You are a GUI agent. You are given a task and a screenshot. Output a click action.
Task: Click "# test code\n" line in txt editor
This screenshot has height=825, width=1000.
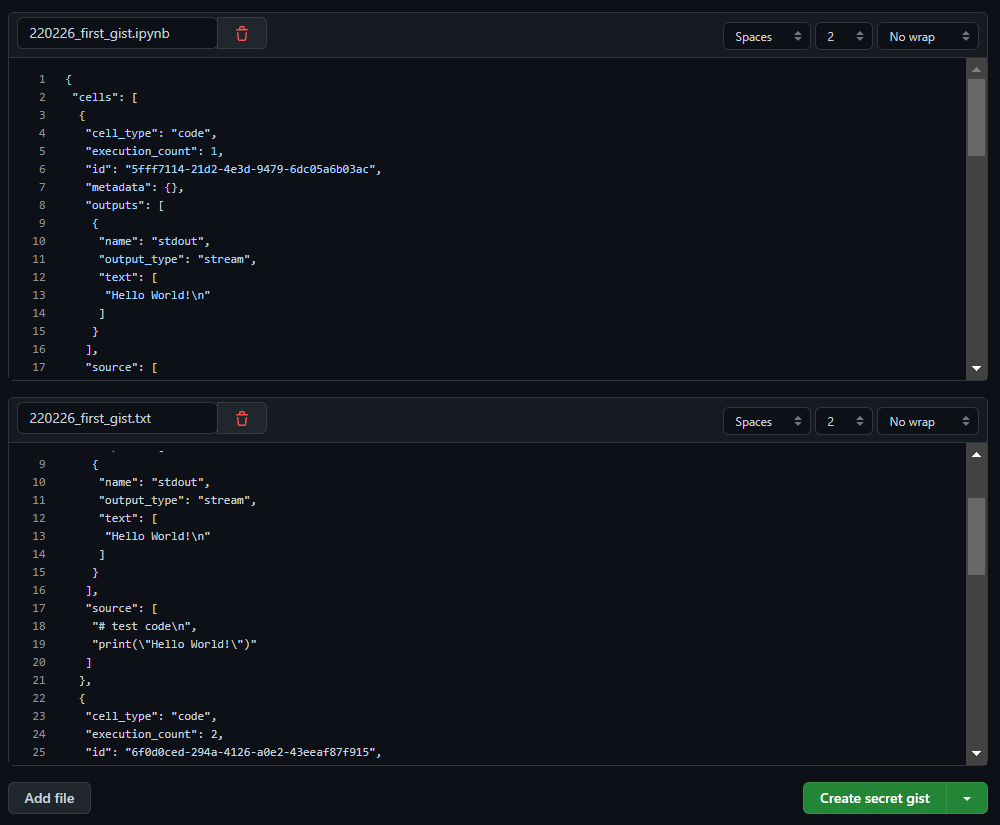point(144,626)
